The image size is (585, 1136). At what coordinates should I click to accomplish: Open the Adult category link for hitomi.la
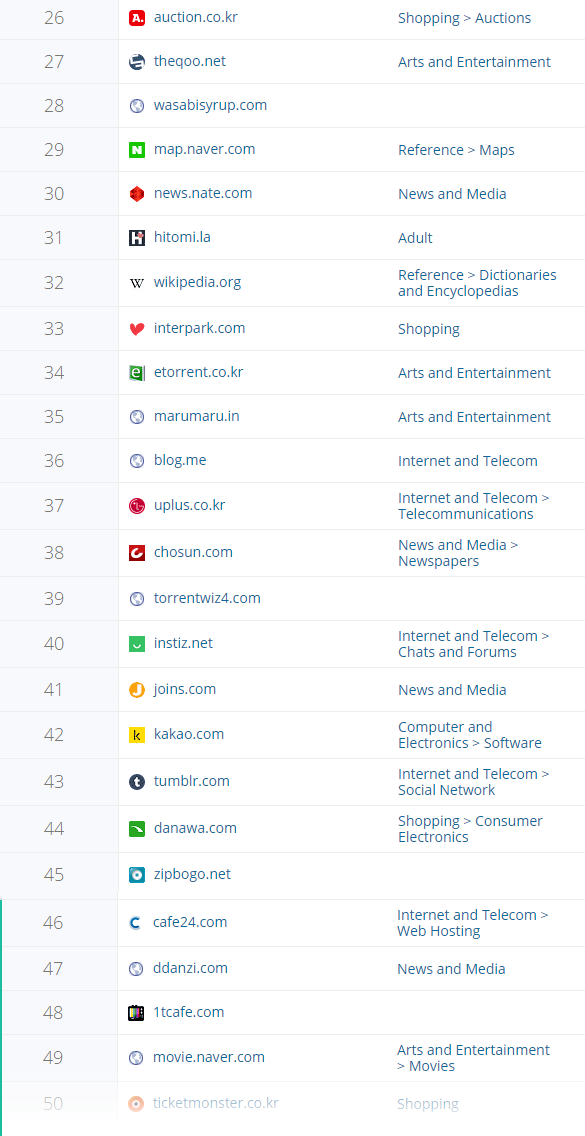pos(415,238)
